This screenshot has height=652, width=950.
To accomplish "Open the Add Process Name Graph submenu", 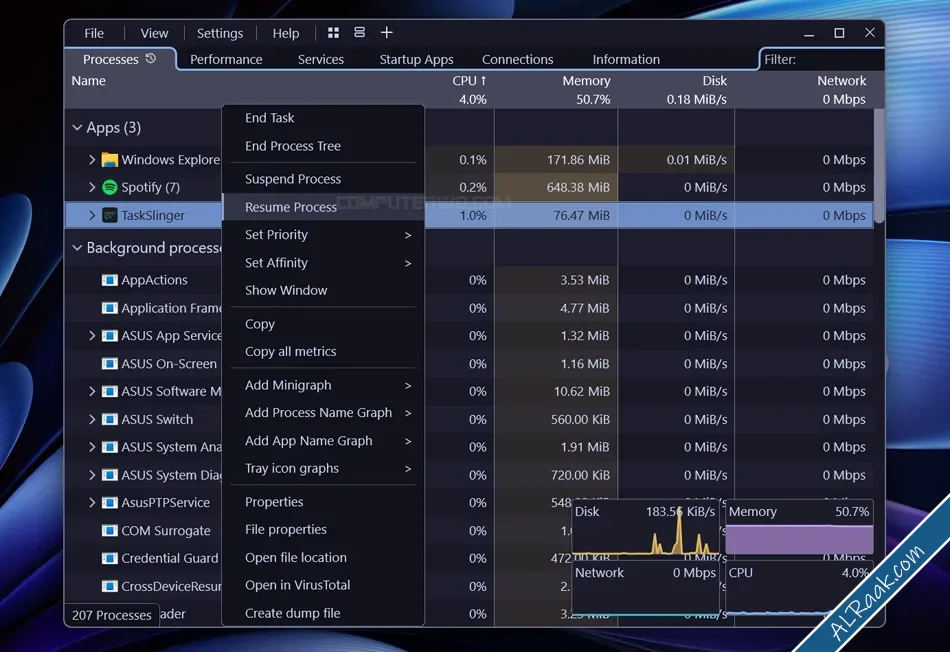I will pyautogui.click(x=323, y=413).
